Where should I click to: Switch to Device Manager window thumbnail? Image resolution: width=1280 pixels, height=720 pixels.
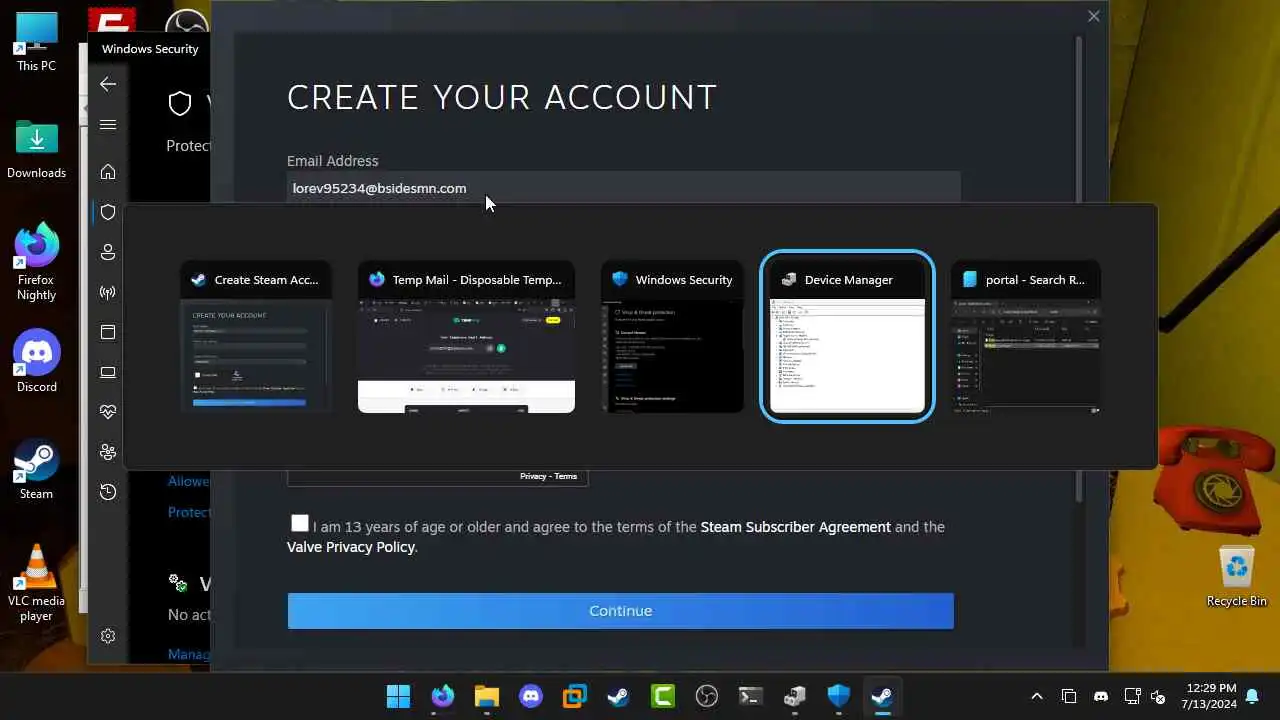click(848, 337)
